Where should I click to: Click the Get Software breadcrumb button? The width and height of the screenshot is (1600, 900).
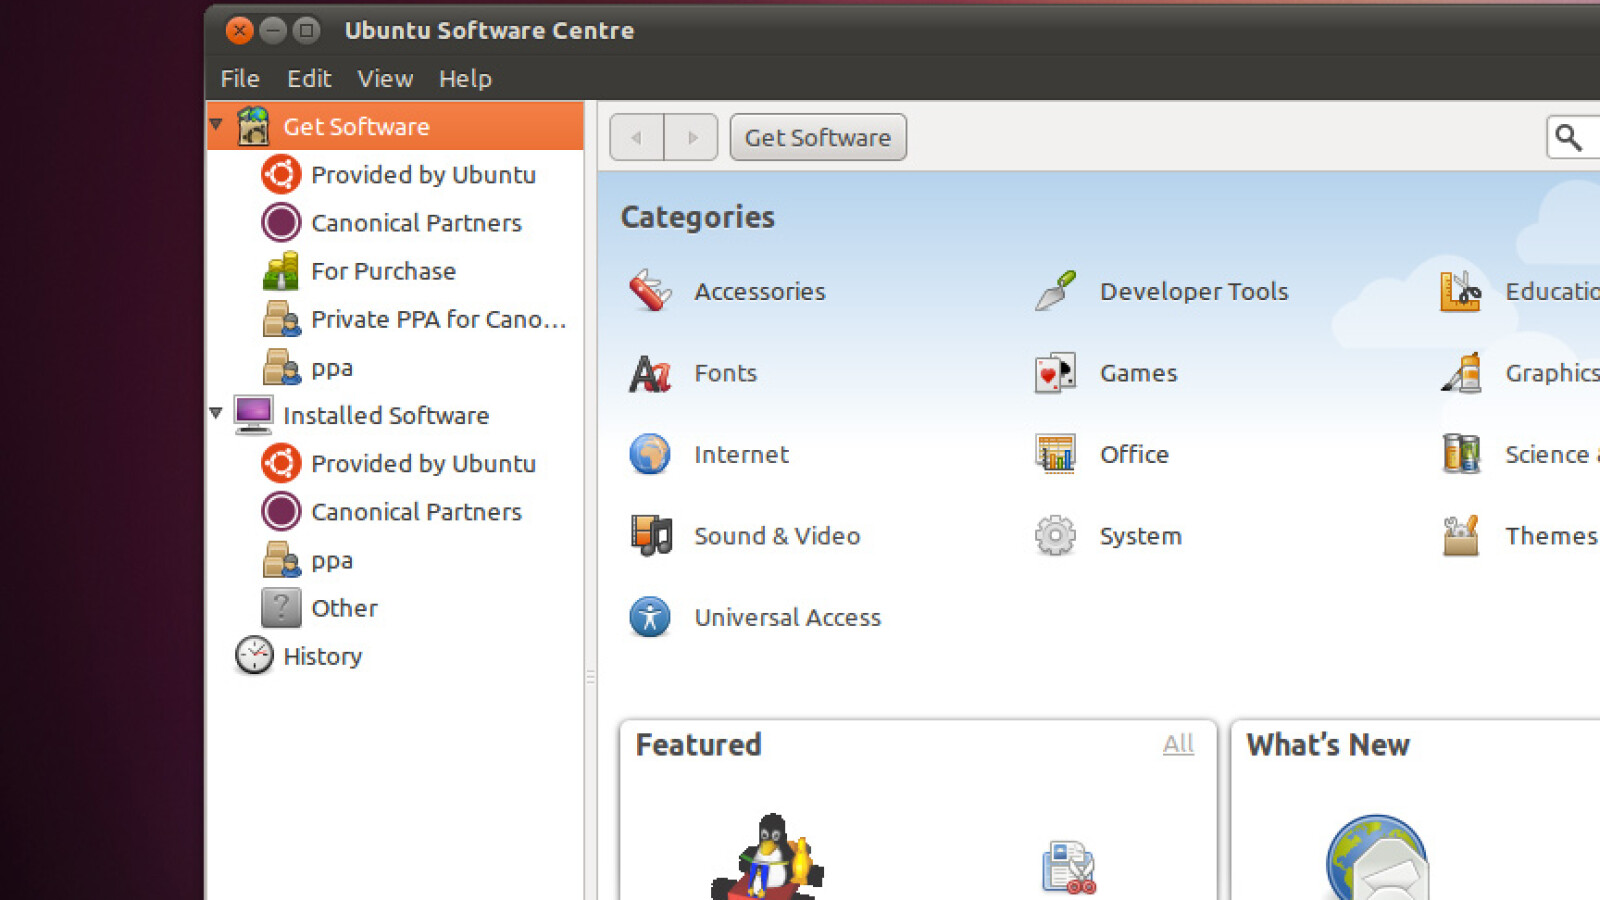[x=817, y=138]
